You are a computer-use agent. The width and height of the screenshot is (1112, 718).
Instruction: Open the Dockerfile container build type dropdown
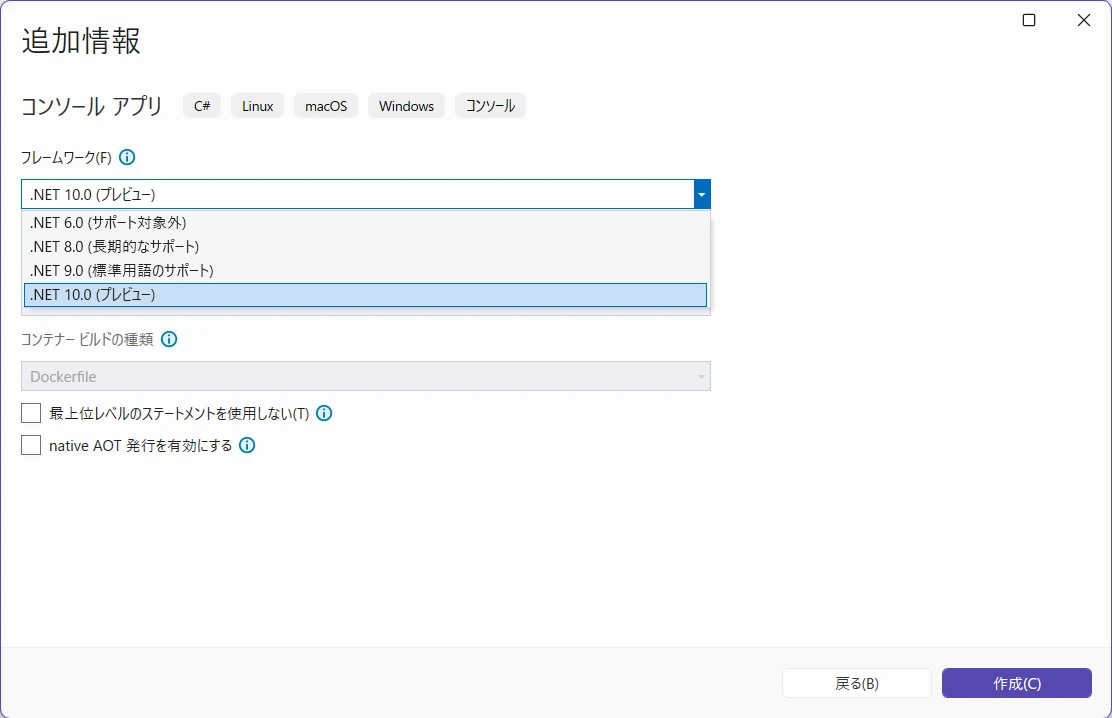(x=365, y=376)
